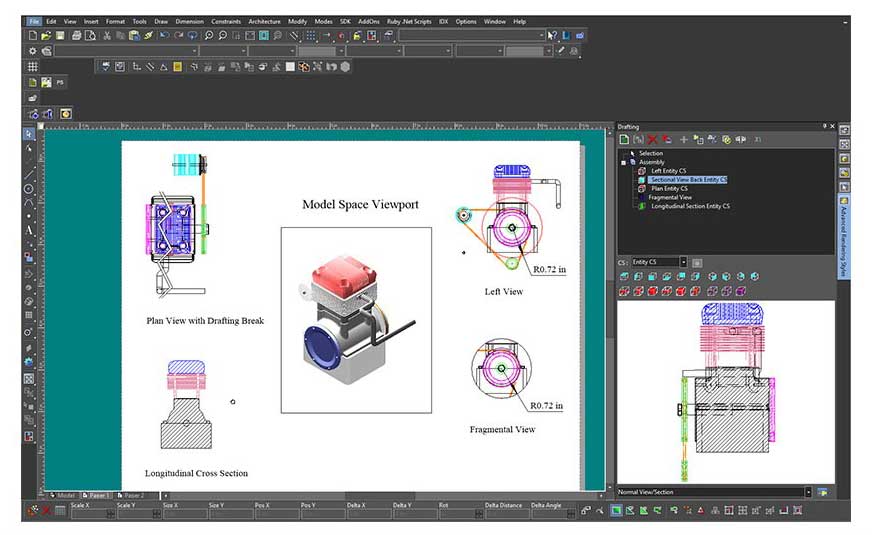The width and height of the screenshot is (872, 535).
Task: Open the Advanced Rendering Styles side tab
Action: point(844,237)
